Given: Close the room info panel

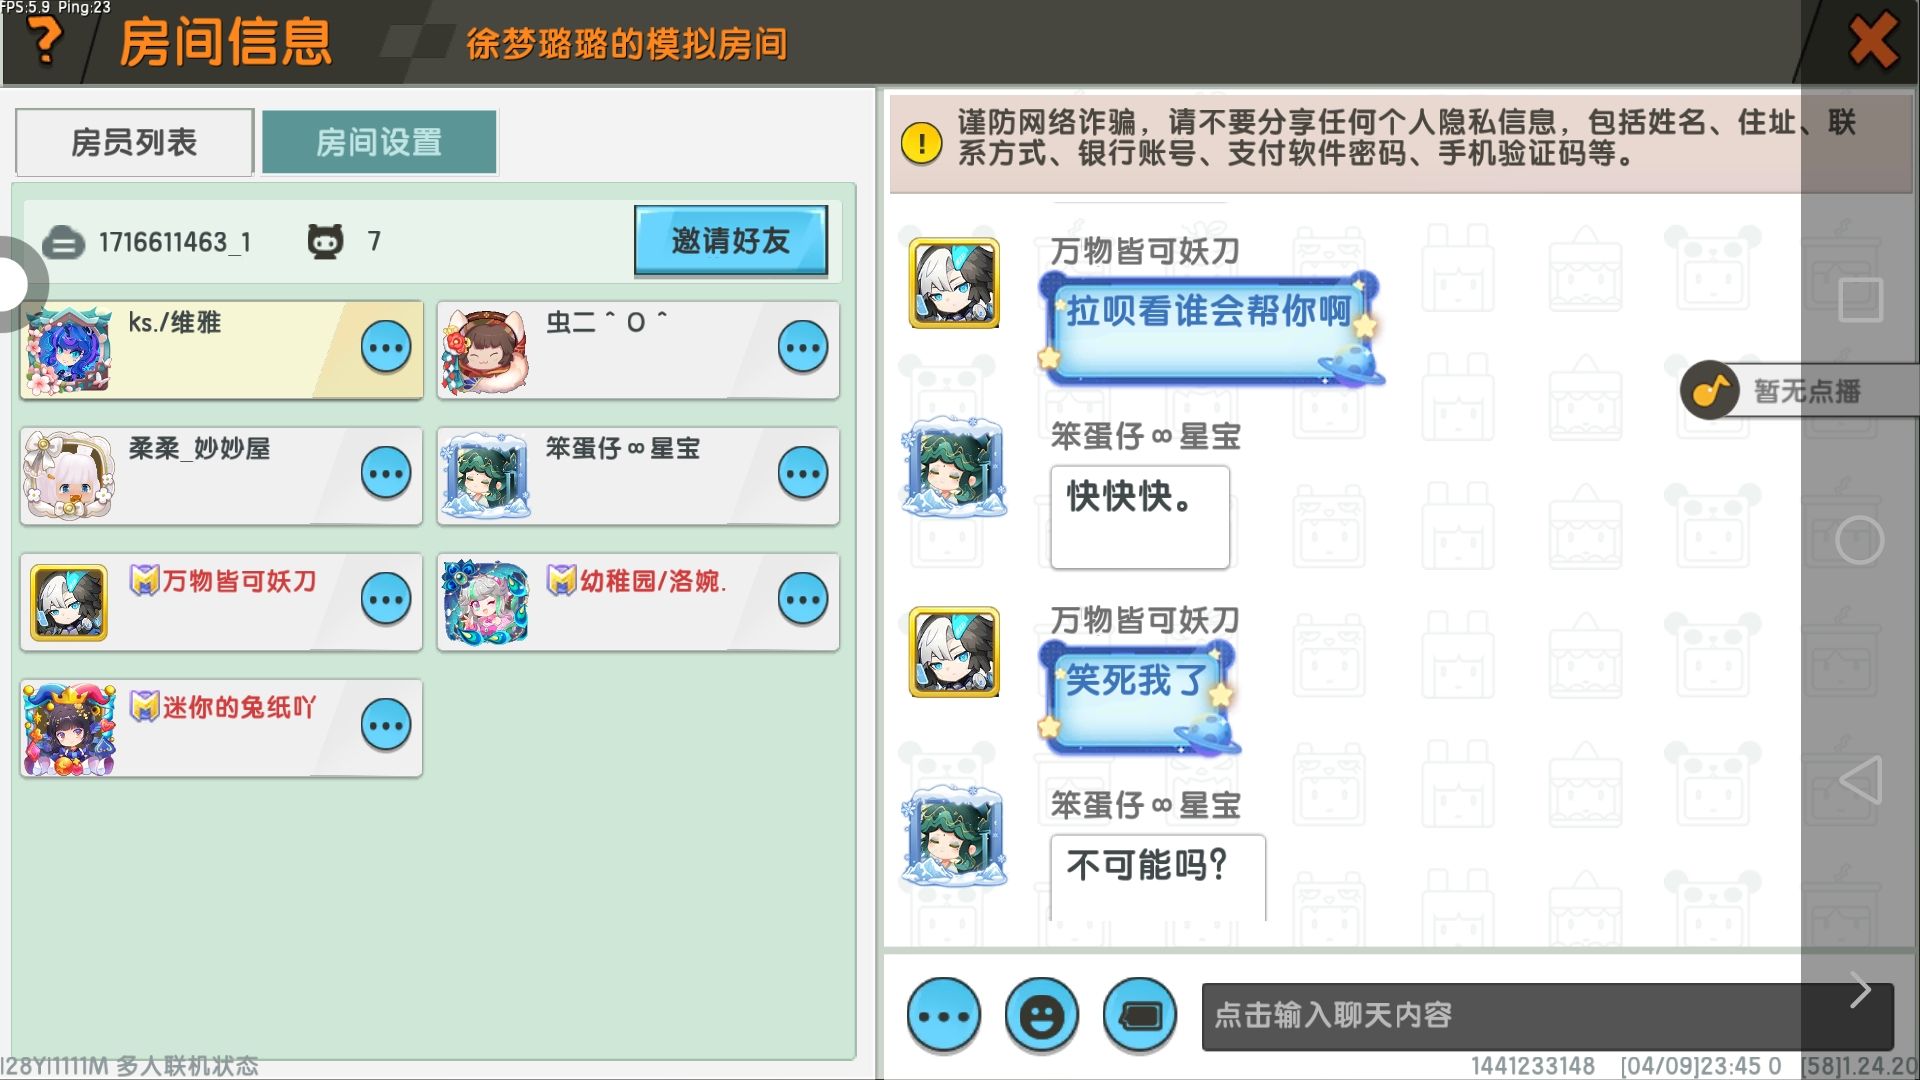Looking at the screenshot, I should point(1873,41).
